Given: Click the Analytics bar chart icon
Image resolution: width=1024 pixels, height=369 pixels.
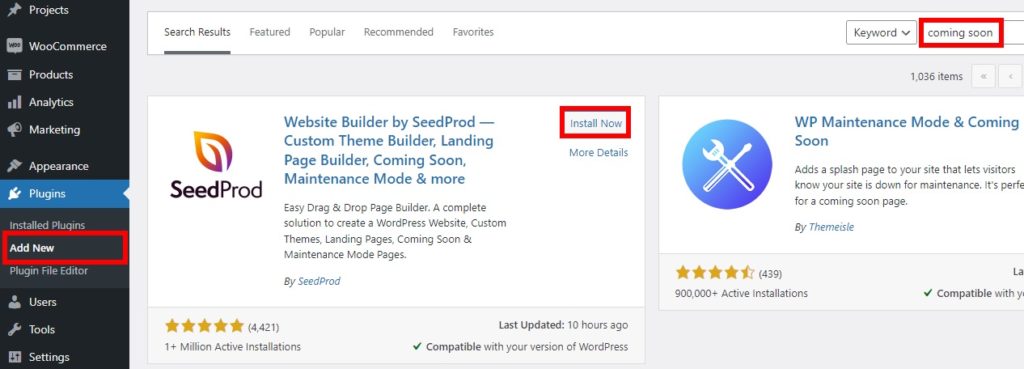Looking at the screenshot, I should 14,103.
